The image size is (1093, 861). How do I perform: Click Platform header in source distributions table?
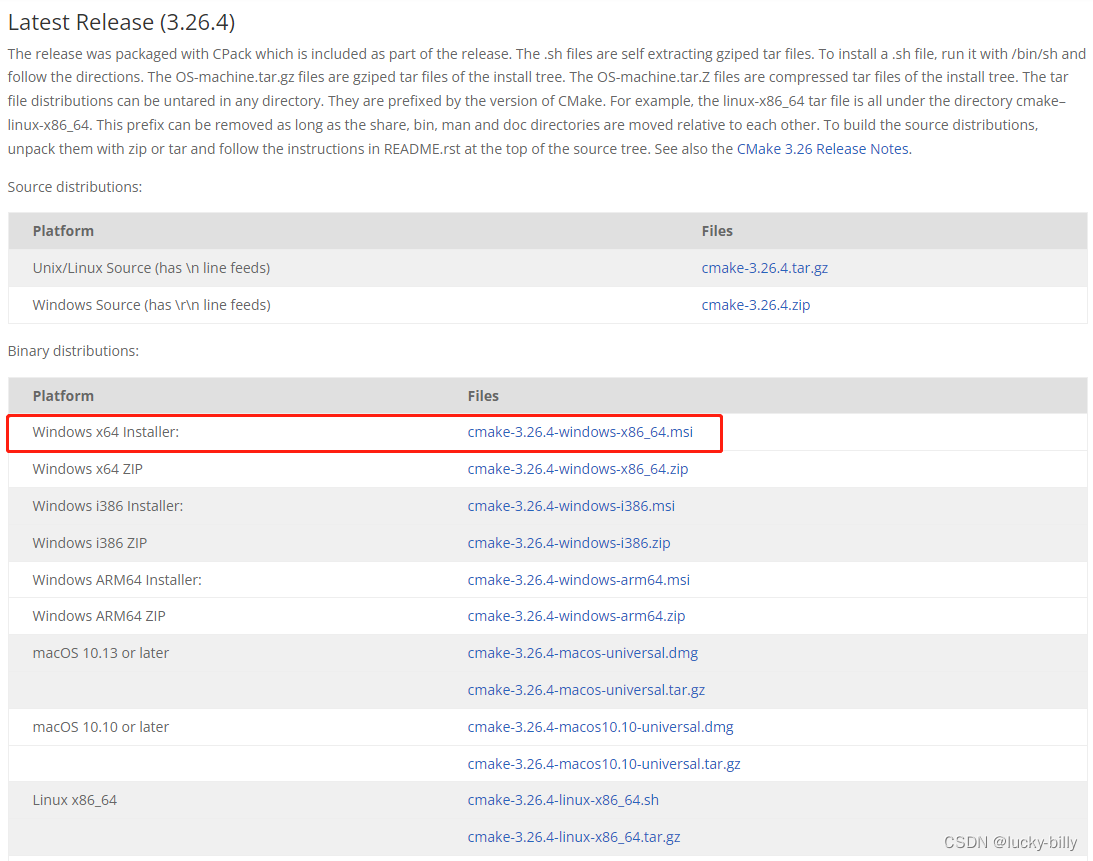pos(63,231)
